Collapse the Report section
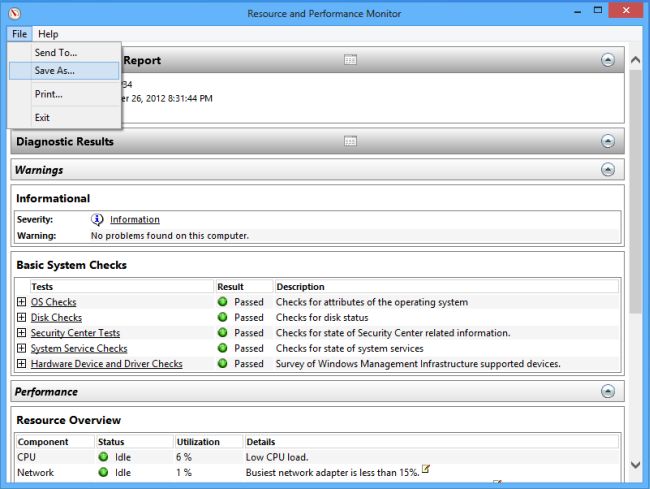The width and height of the screenshot is (650, 489). pyautogui.click(x=608, y=60)
